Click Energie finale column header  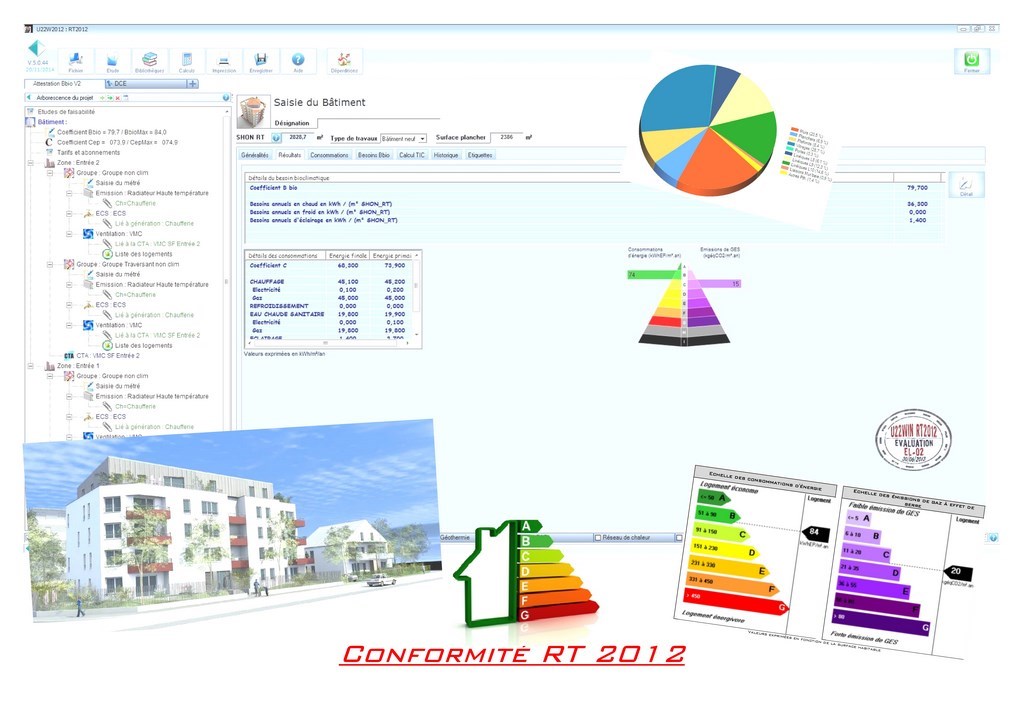coord(347,256)
